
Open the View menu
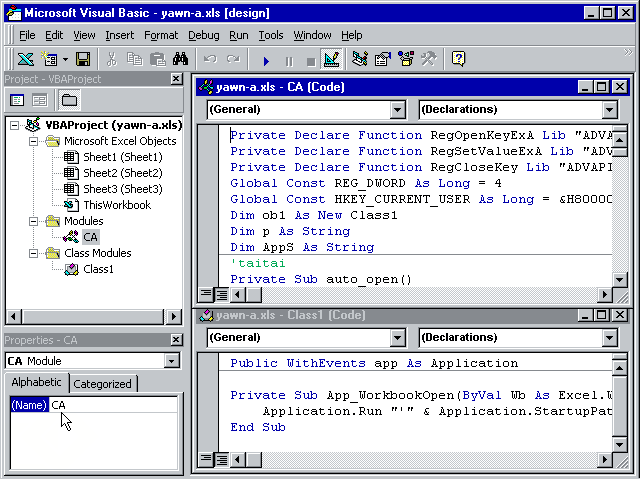[x=84, y=36]
